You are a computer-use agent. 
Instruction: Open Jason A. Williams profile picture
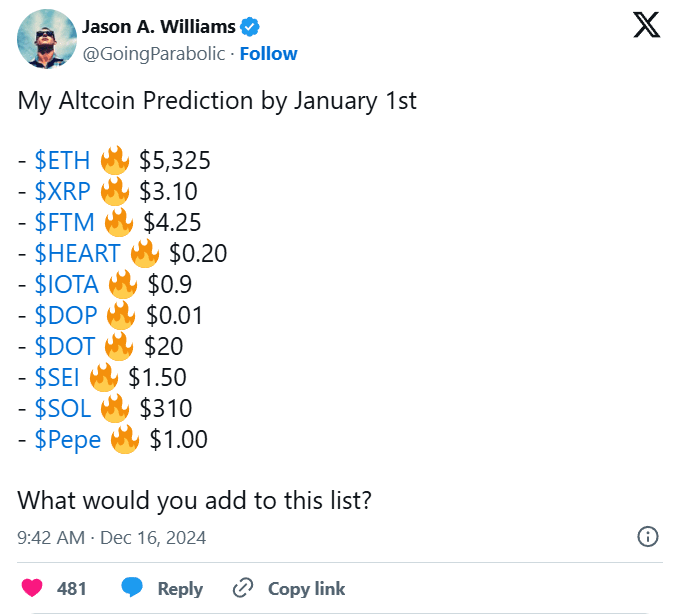coord(47,39)
